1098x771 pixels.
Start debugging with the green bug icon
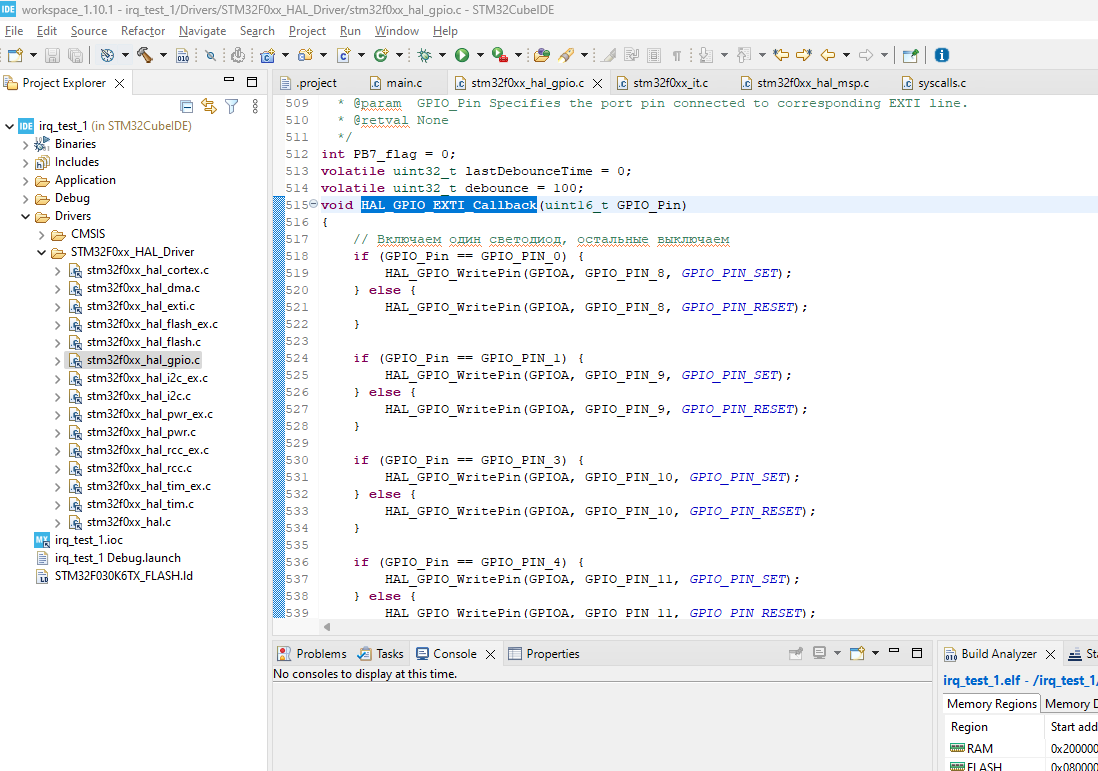click(x=424, y=55)
